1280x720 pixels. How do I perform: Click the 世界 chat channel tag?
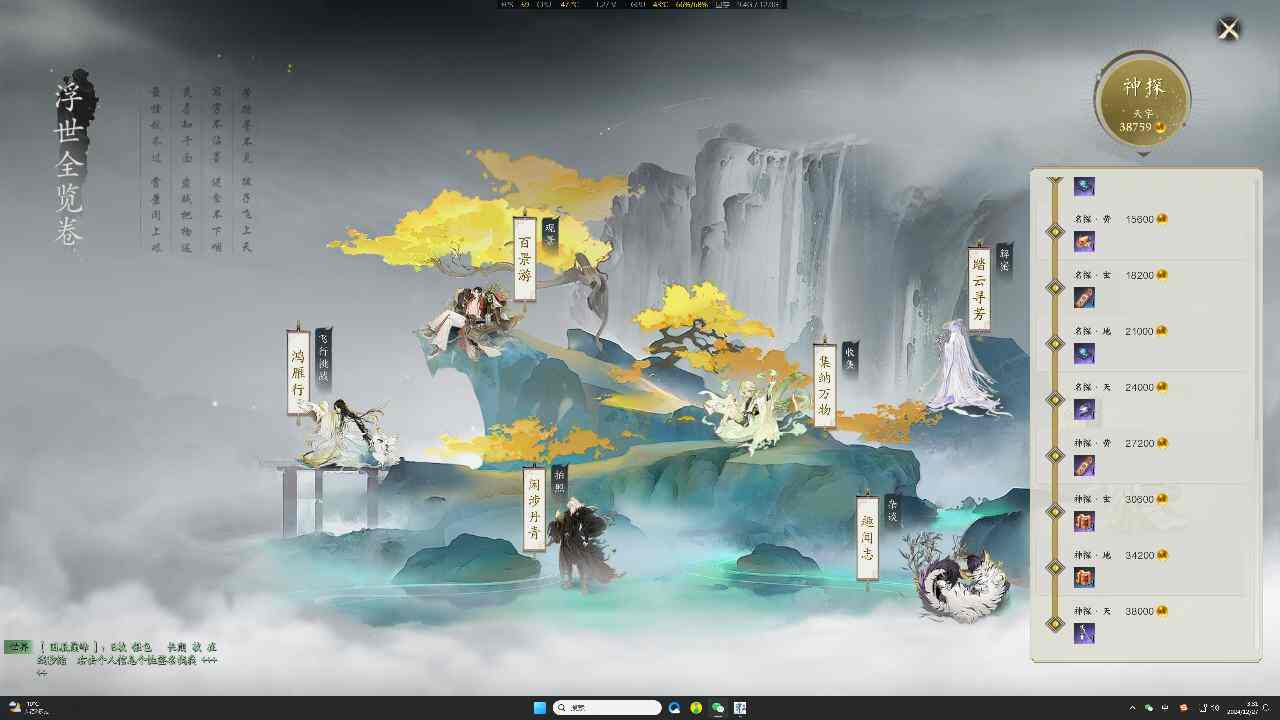18,647
